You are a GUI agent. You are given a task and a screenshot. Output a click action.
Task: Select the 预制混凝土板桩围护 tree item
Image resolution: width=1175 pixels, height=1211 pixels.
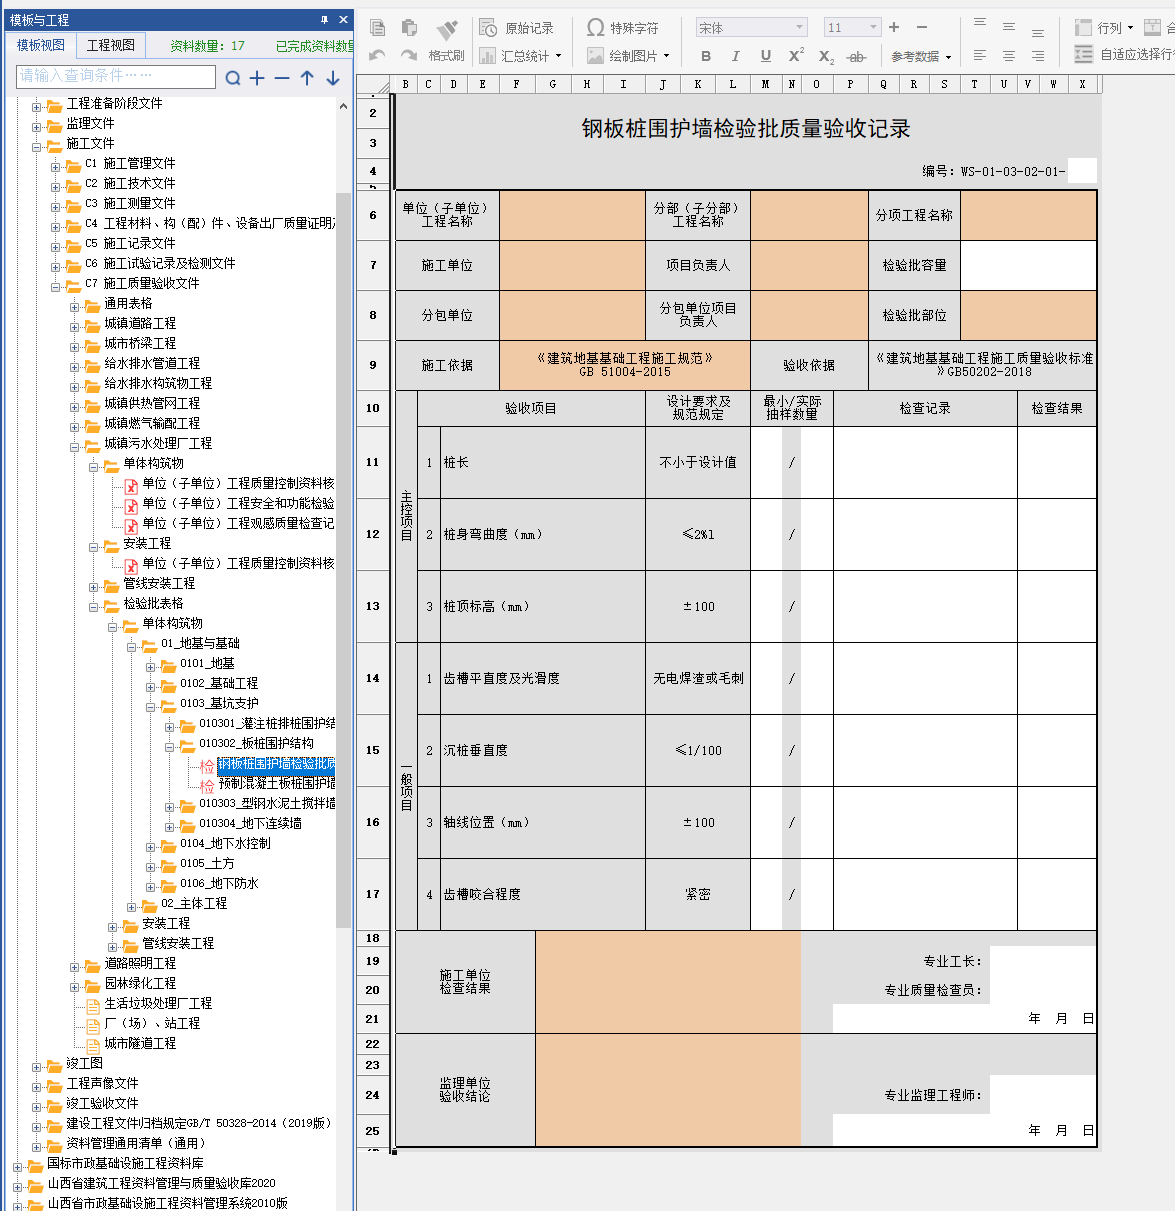coord(277,783)
